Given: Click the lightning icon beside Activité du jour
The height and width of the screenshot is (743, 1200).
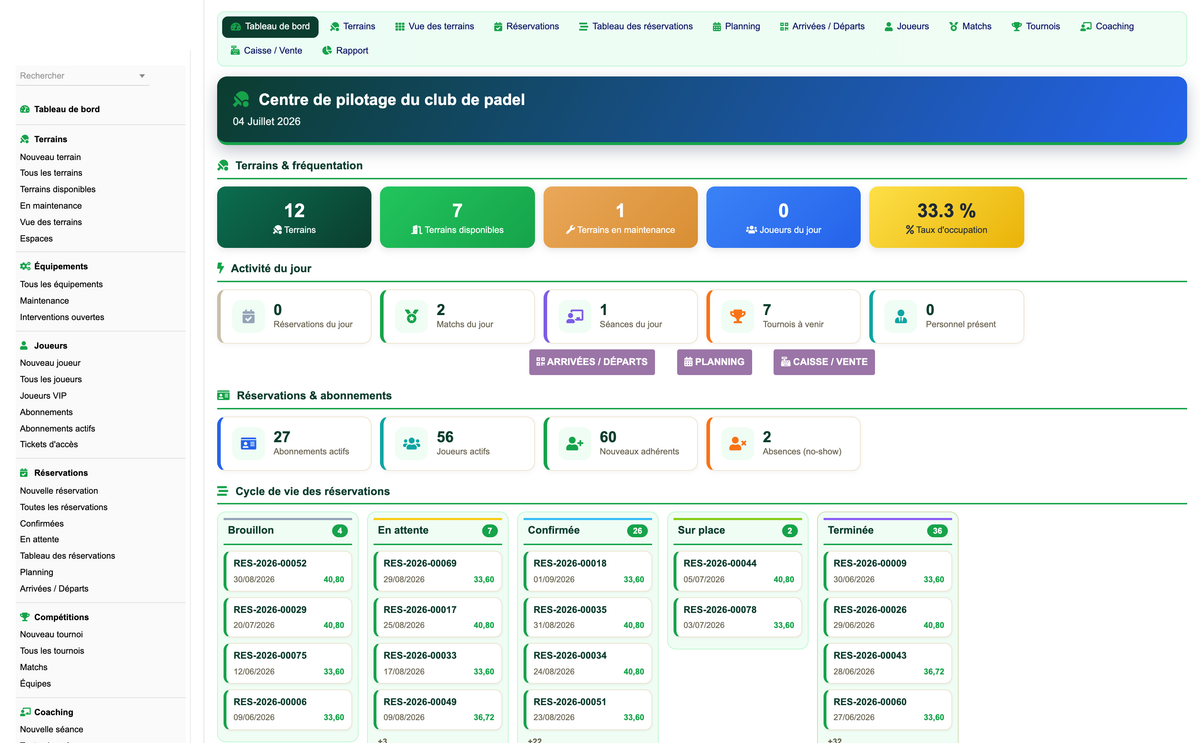Looking at the screenshot, I should 222,268.
